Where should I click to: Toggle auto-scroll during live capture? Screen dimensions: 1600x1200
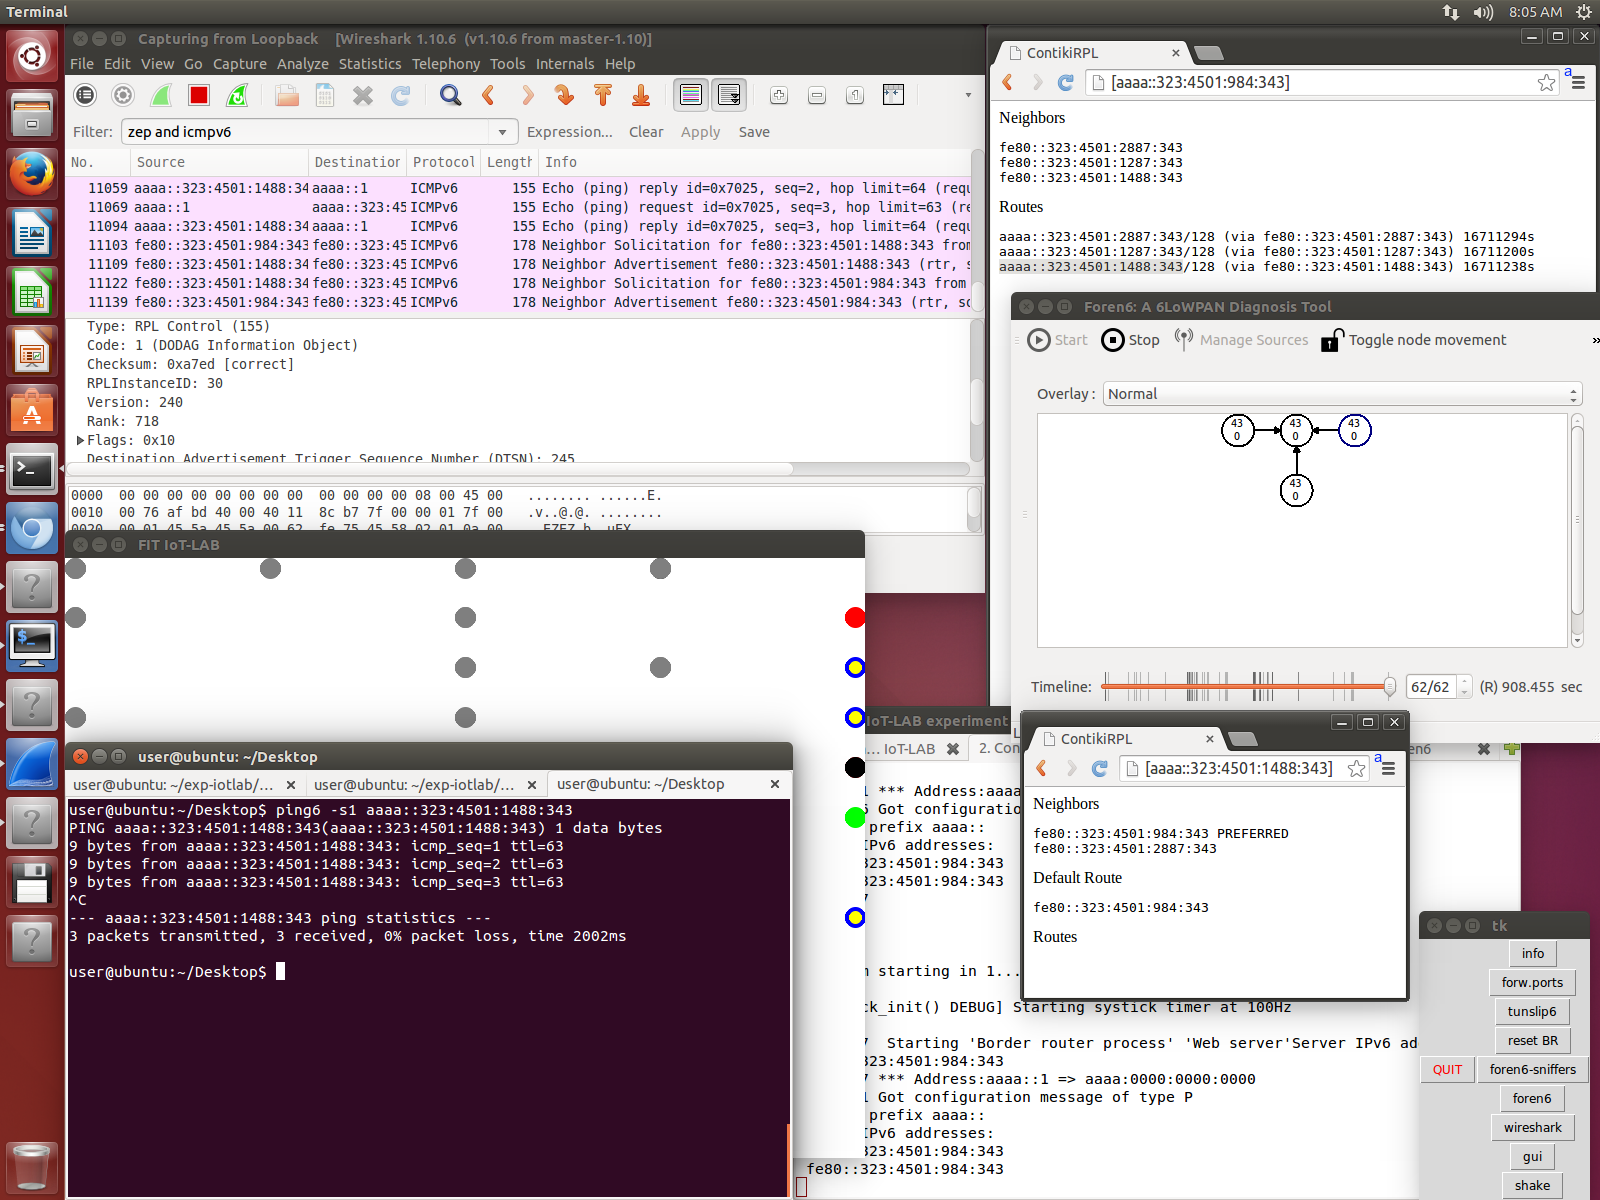click(x=729, y=95)
